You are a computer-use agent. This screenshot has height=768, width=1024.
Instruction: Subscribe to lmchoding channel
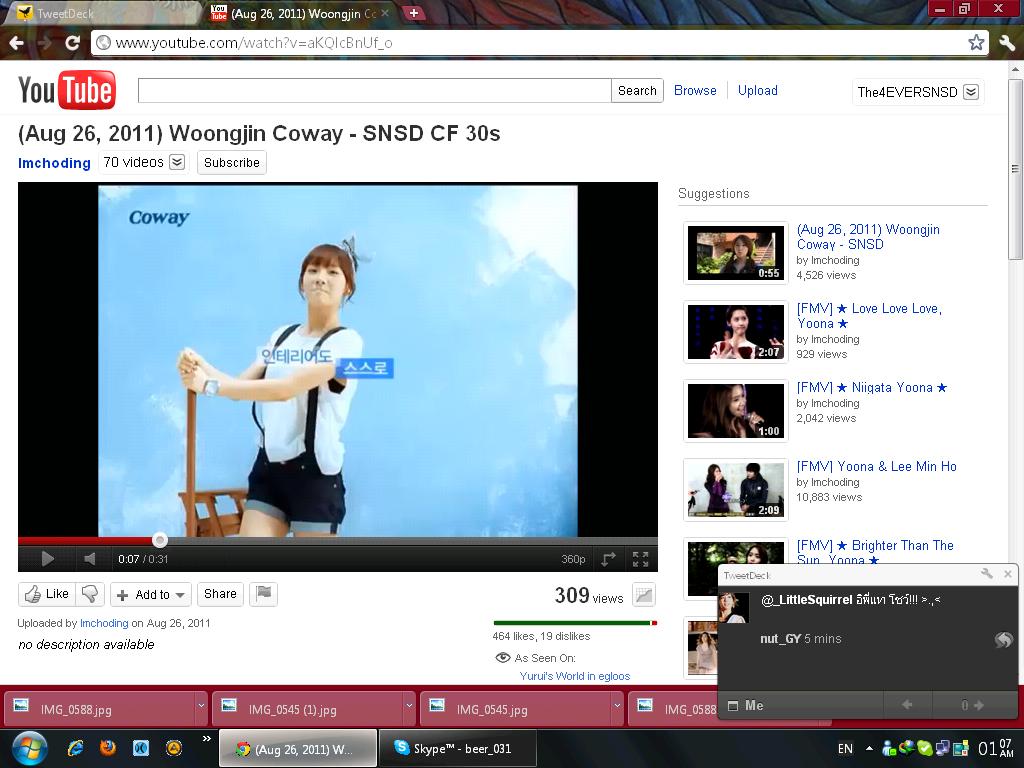click(232, 163)
